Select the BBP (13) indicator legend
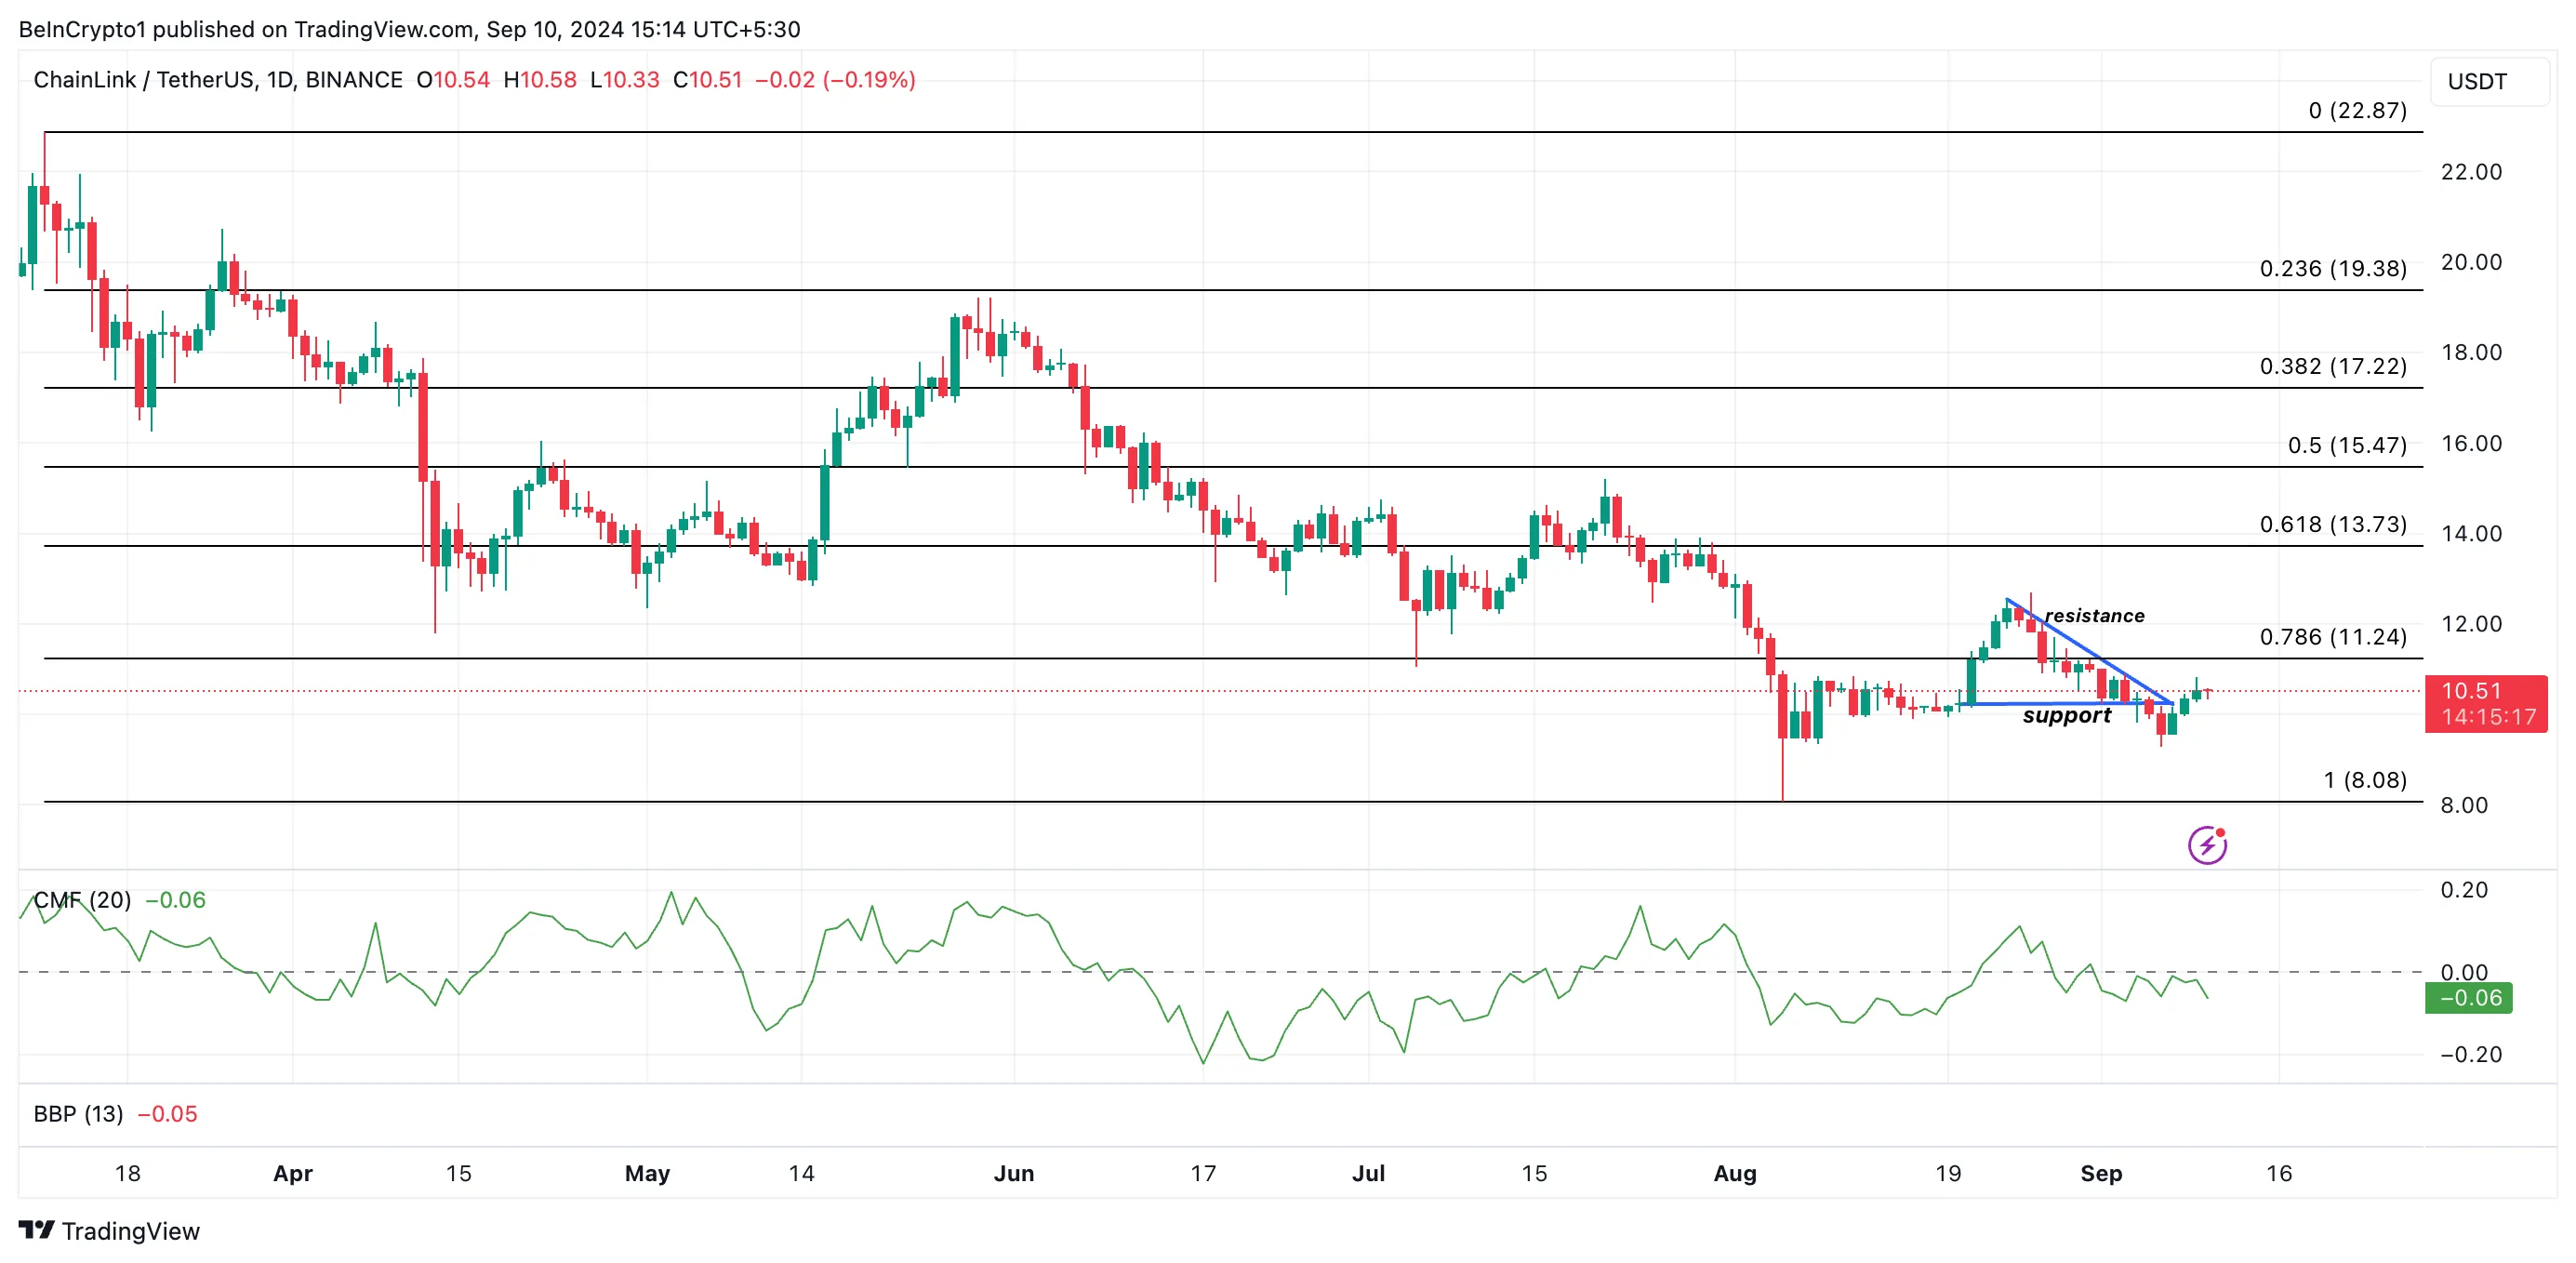The width and height of the screenshot is (2576, 1263). point(78,1114)
